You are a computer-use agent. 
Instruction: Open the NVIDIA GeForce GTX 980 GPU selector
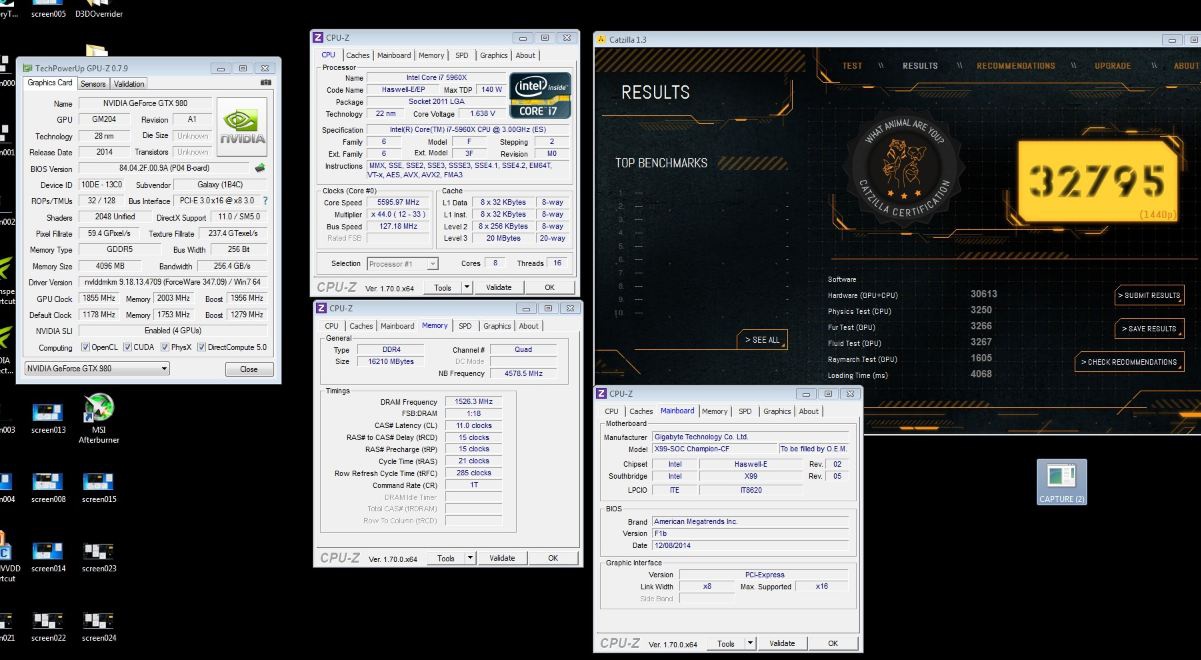97,368
